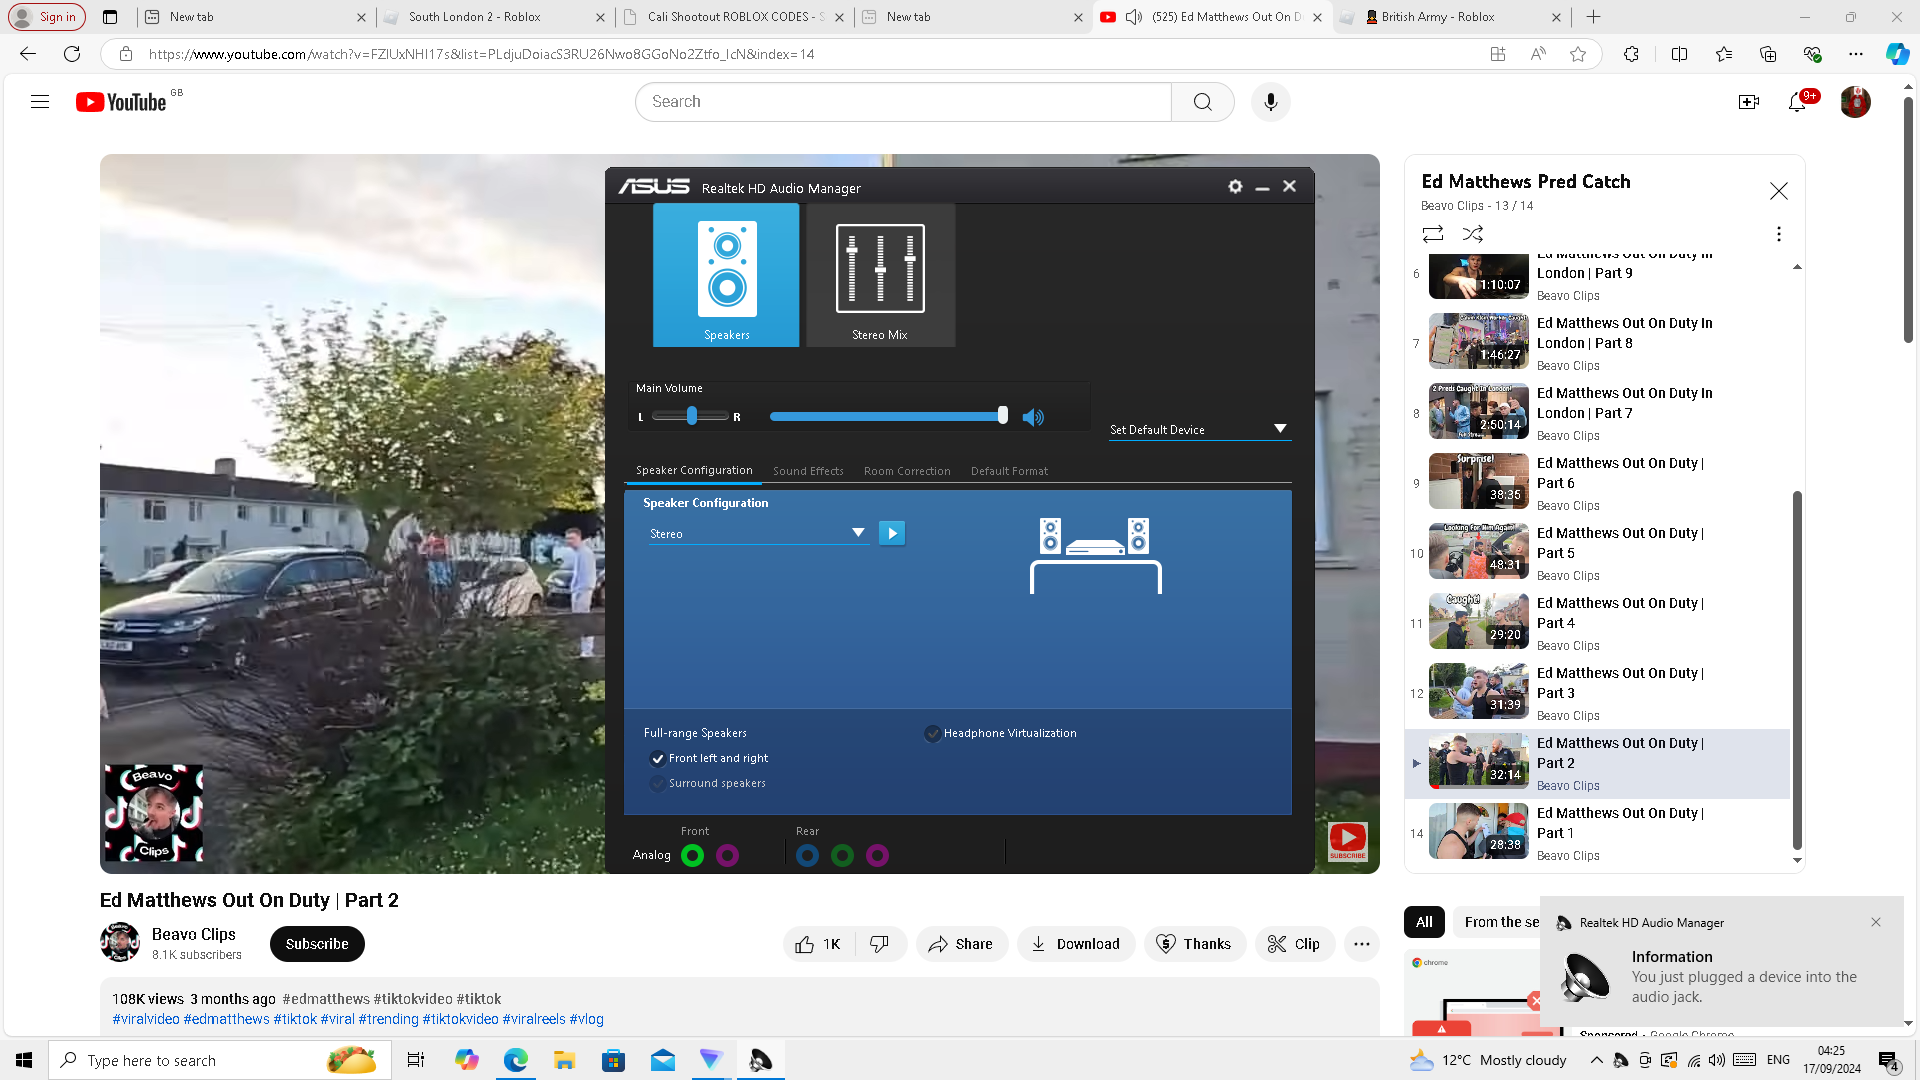The height and width of the screenshot is (1080, 1920).
Task: Open YouTube notifications bell
Action: pyautogui.click(x=1797, y=102)
